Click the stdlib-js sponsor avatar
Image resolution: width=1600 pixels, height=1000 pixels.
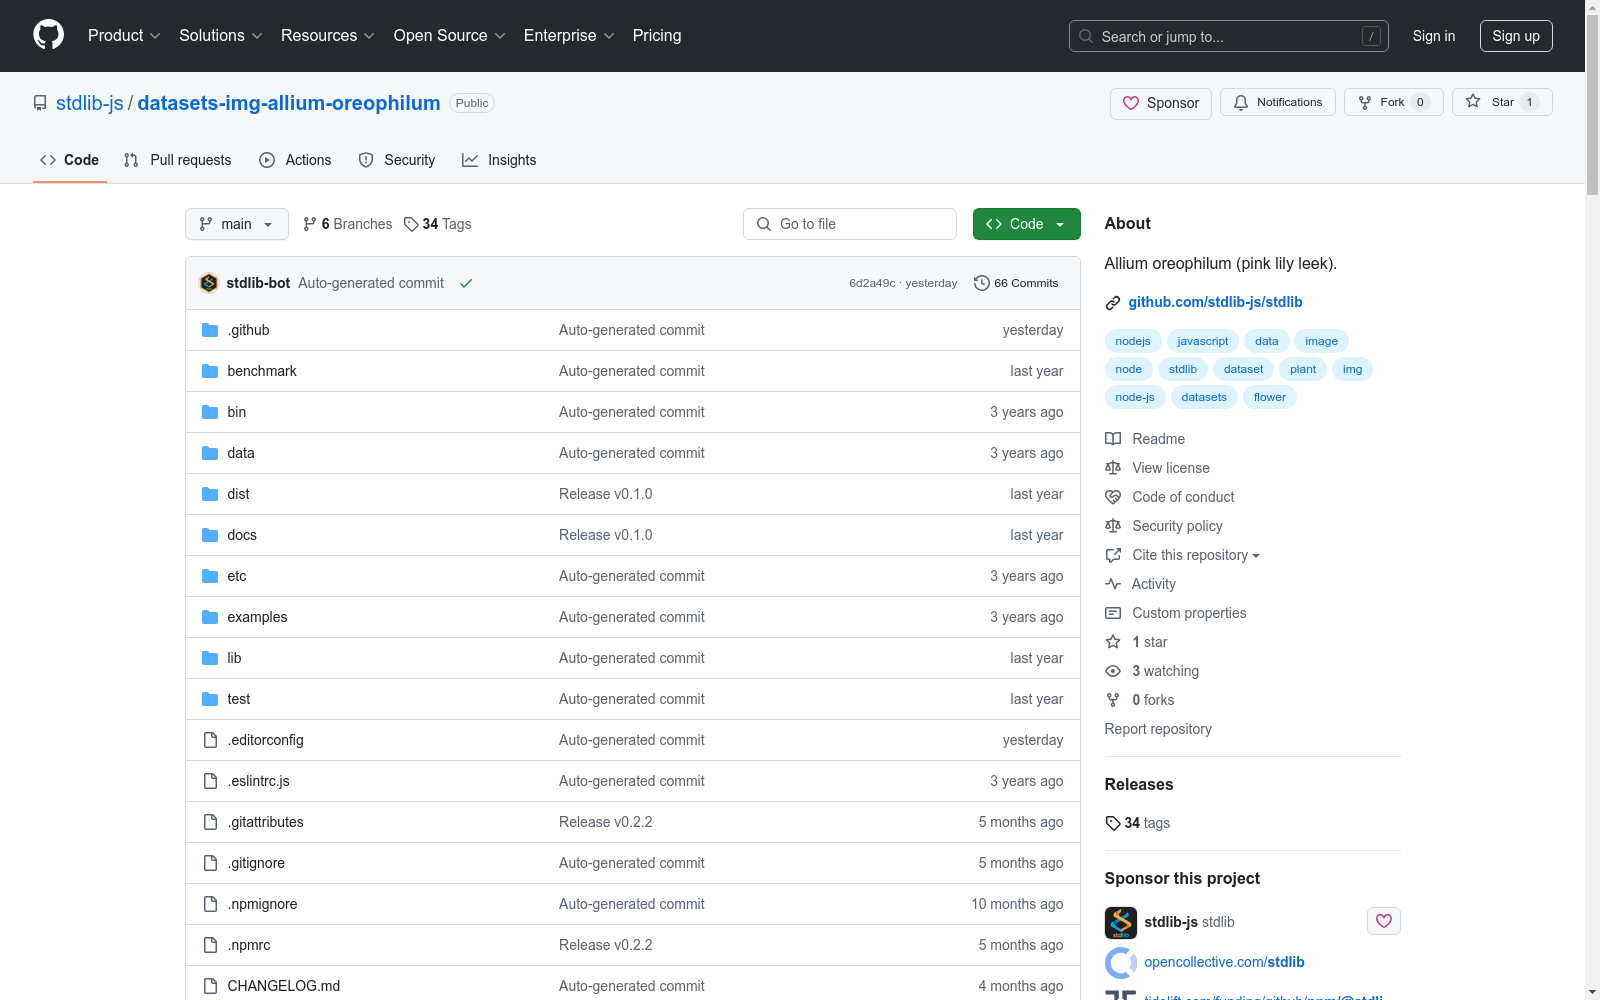pyautogui.click(x=1121, y=922)
